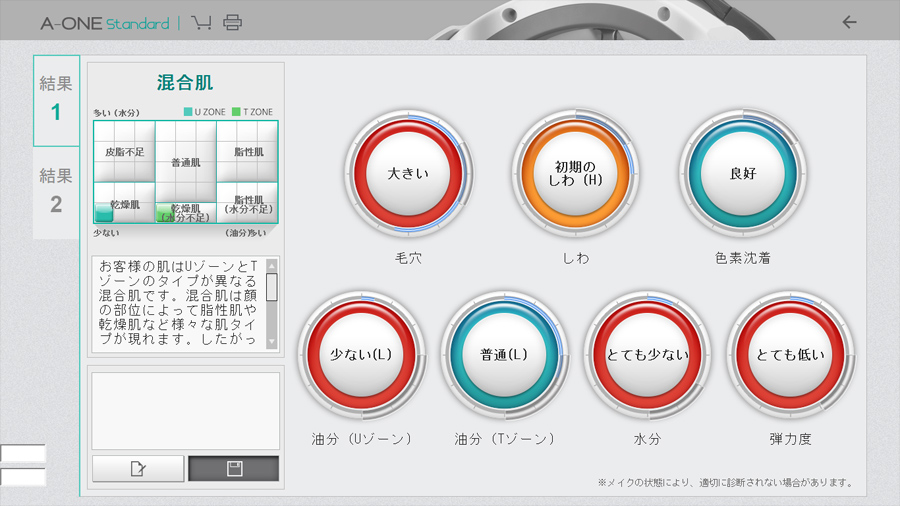Click the memo text input area
This screenshot has height=506, width=900.
[186, 411]
